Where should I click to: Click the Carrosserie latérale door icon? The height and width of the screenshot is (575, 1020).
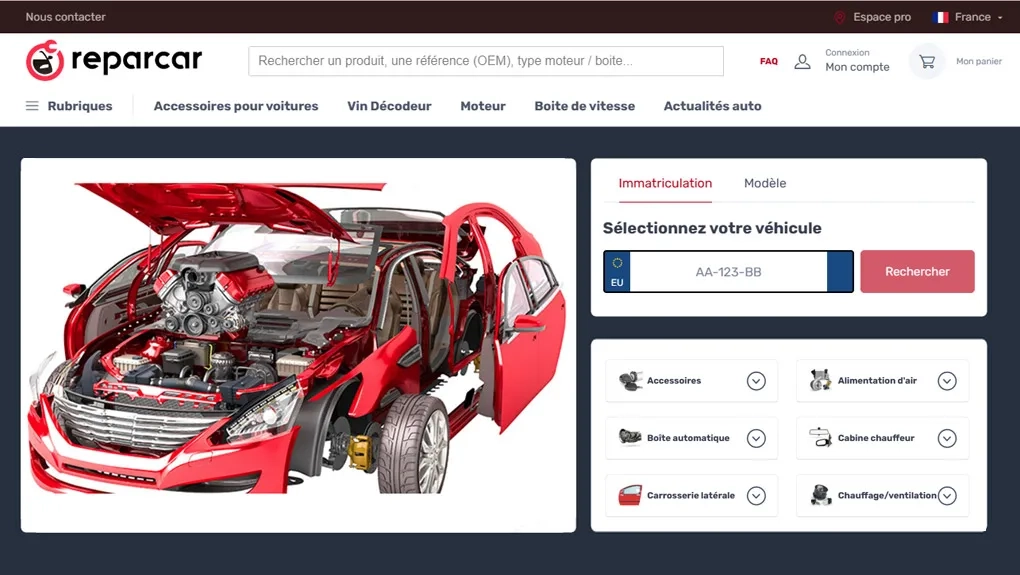(x=630, y=495)
